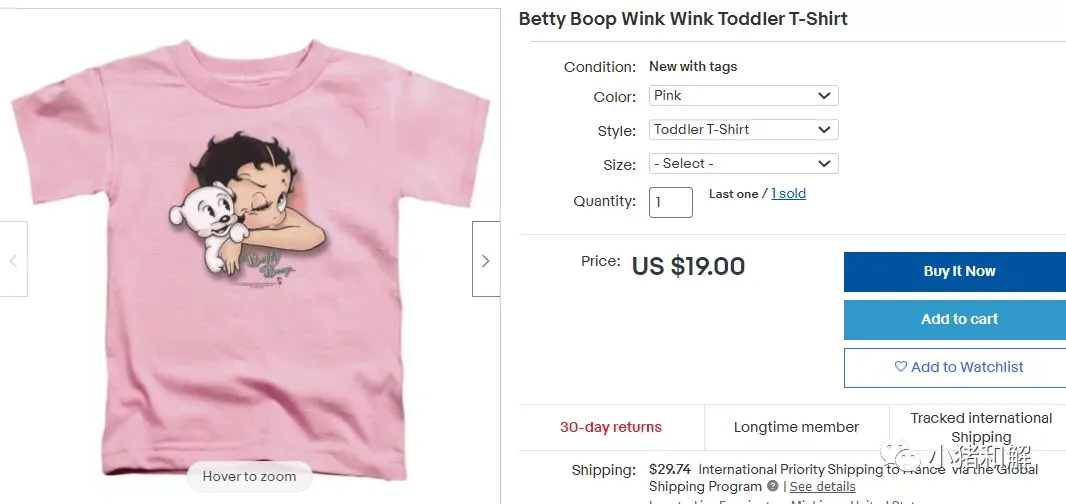Select the 30-day returns tab

tap(611, 427)
